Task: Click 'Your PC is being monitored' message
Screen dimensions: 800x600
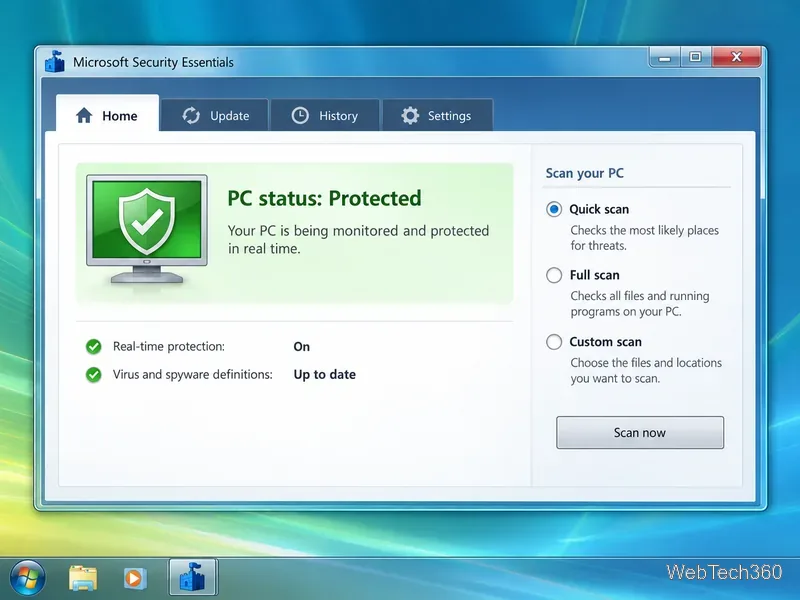Action: [x=358, y=240]
